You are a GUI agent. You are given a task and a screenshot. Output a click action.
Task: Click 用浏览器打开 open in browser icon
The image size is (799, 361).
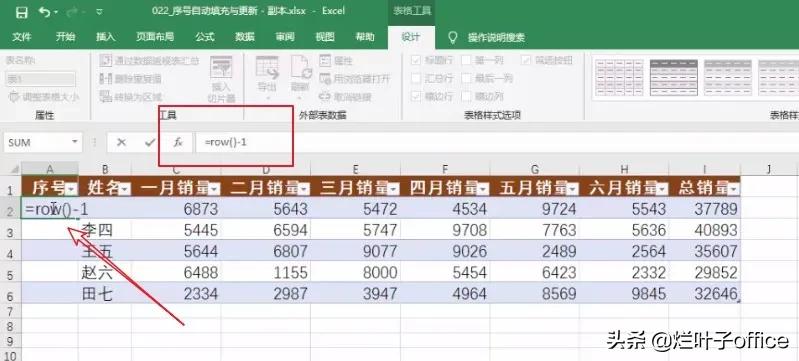[x=325, y=79]
